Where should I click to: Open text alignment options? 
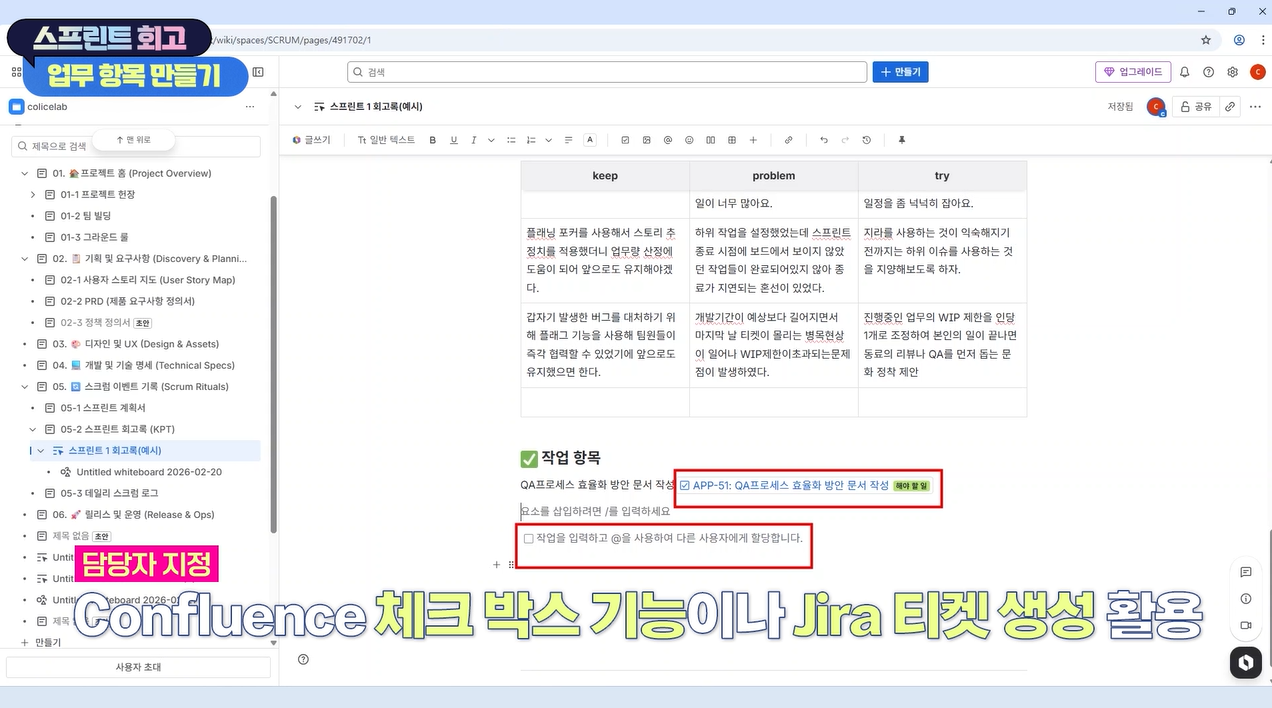point(568,140)
